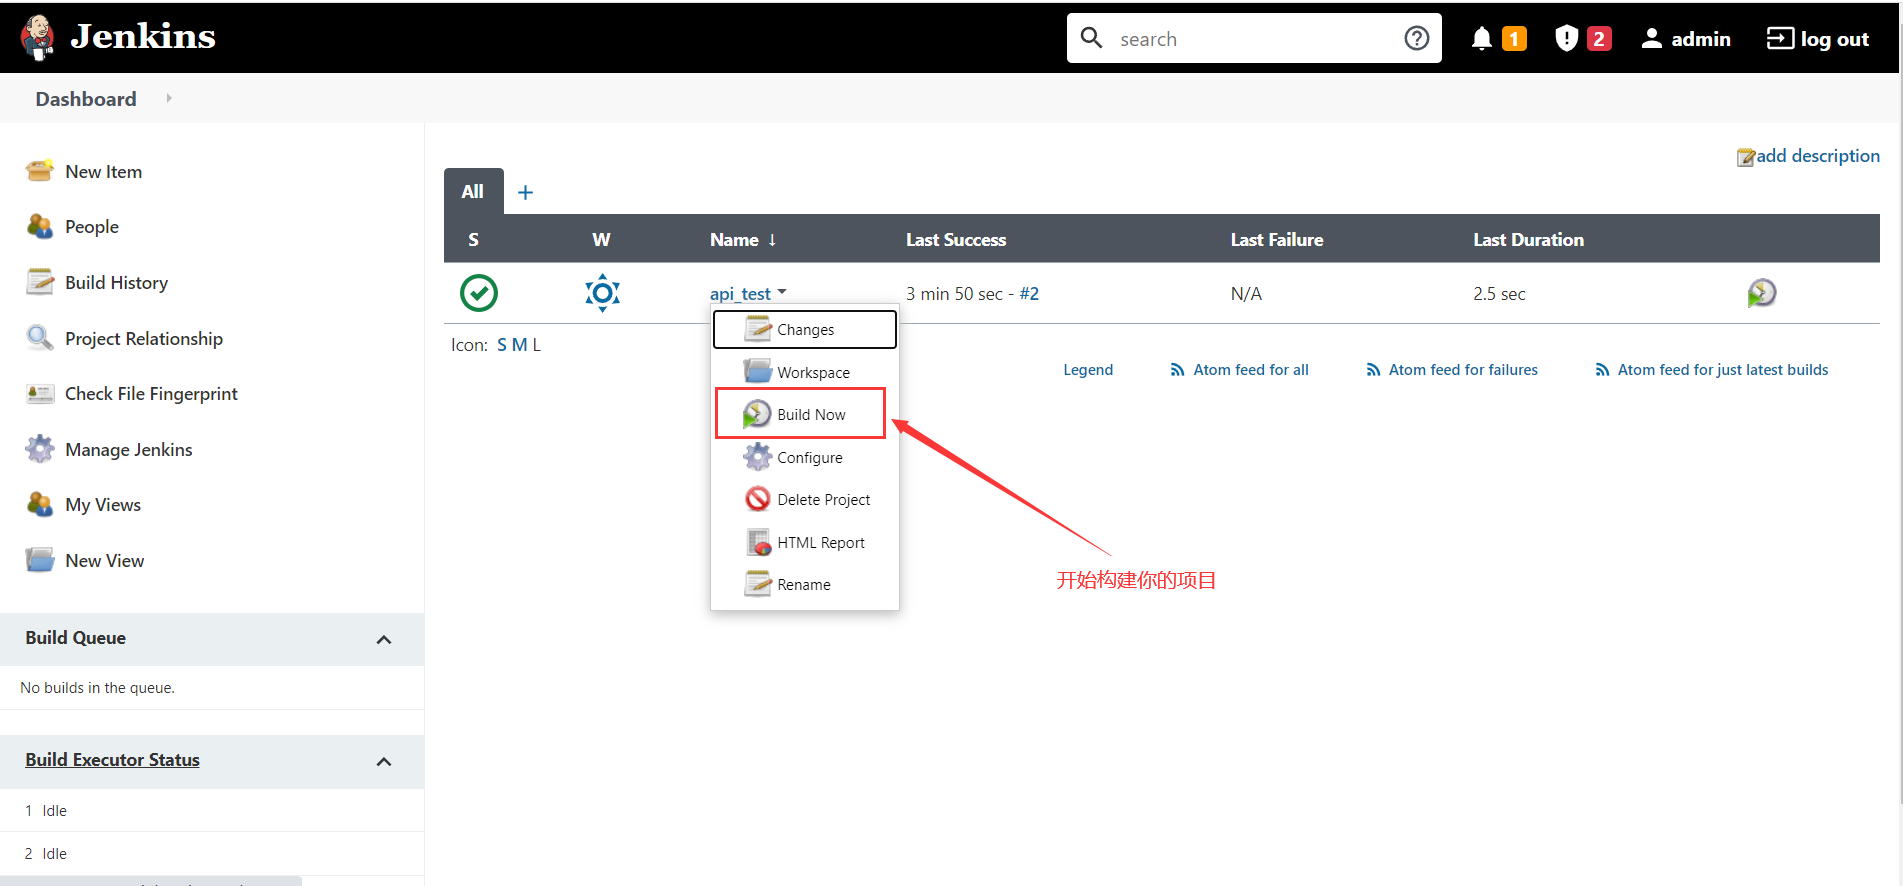Collapse the Build Queue panel
The width and height of the screenshot is (1903, 886).
(384, 639)
